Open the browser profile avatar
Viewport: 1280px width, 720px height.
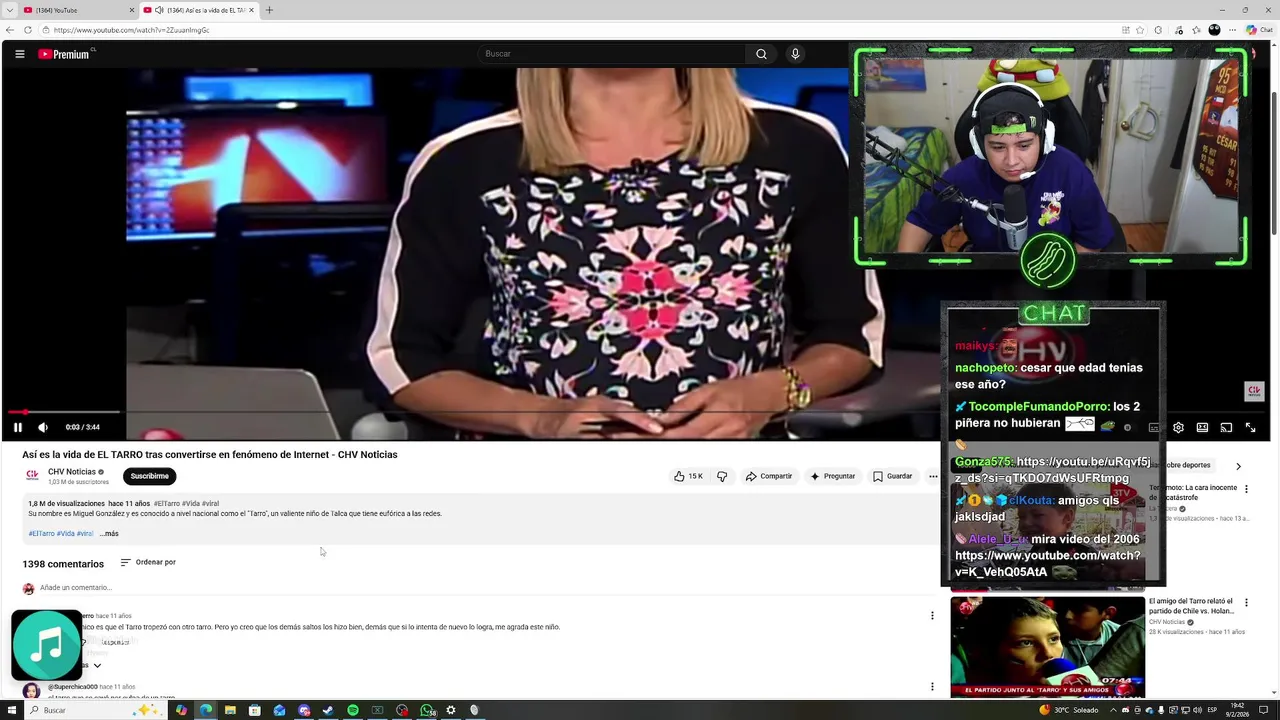coord(1214,30)
